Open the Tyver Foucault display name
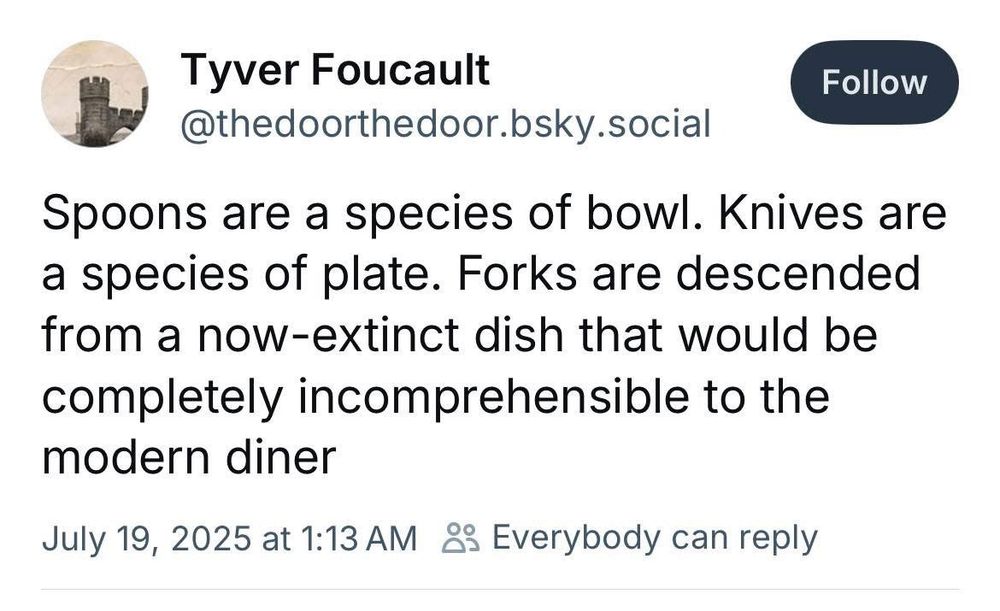This screenshot has width=1000, height=611. pos(335,70)
